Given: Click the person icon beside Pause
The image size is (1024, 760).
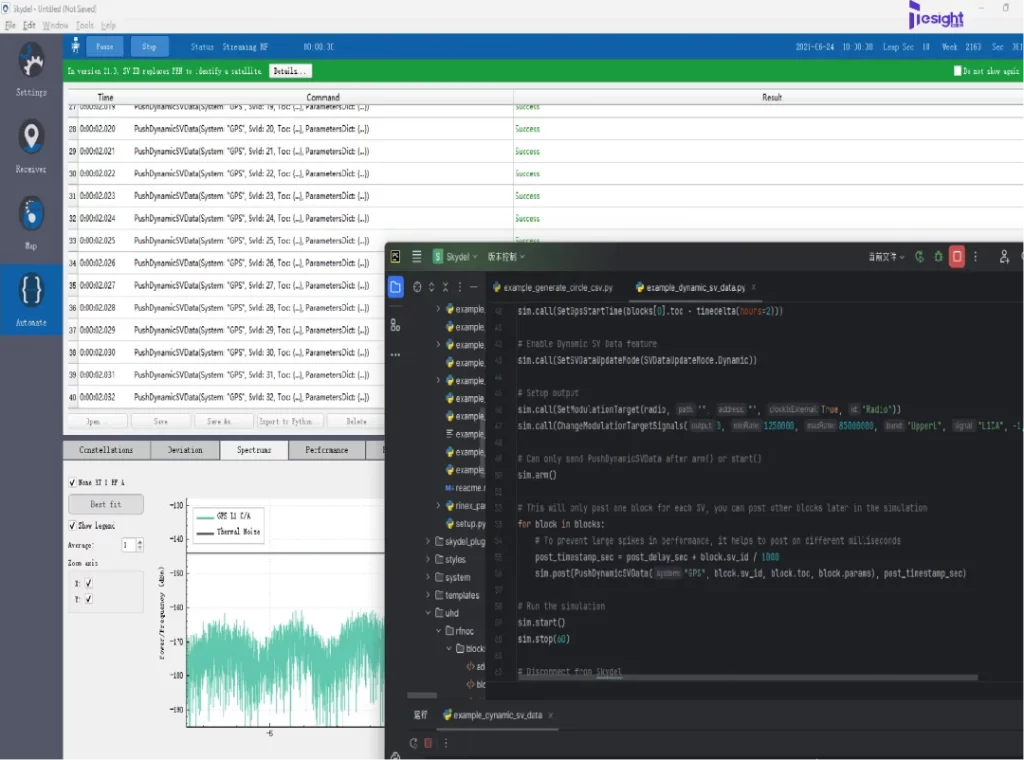Looking at the screenshot, I should pos(76,46).
